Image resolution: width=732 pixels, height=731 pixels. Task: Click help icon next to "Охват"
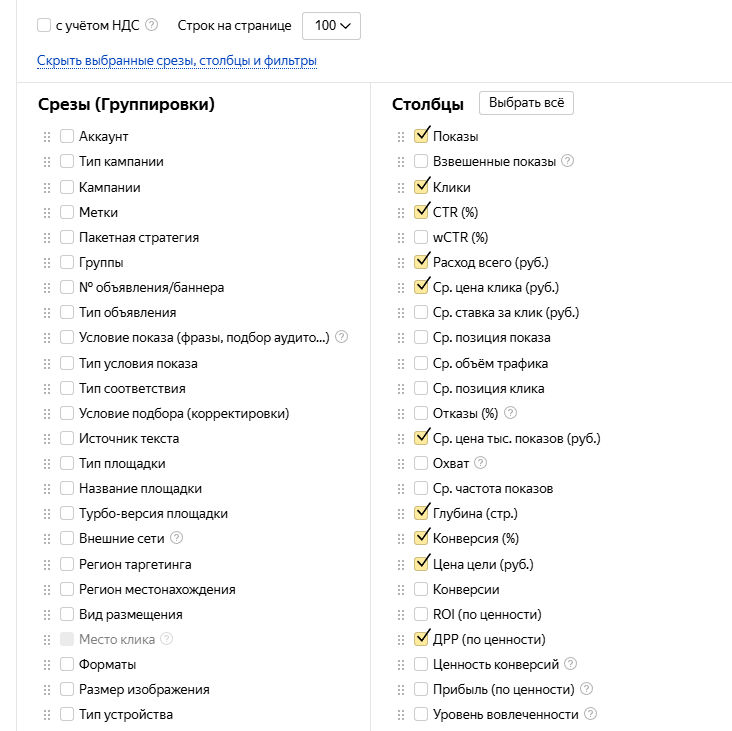coord(481,463)
